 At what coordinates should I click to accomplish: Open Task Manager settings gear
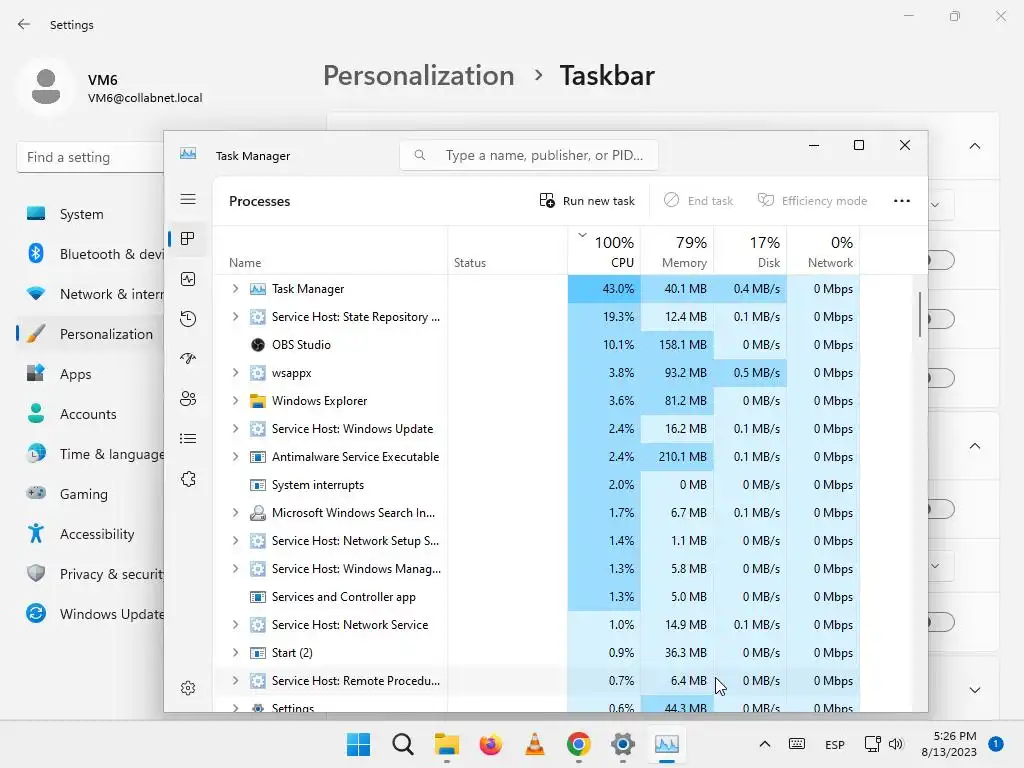(188, 688)
